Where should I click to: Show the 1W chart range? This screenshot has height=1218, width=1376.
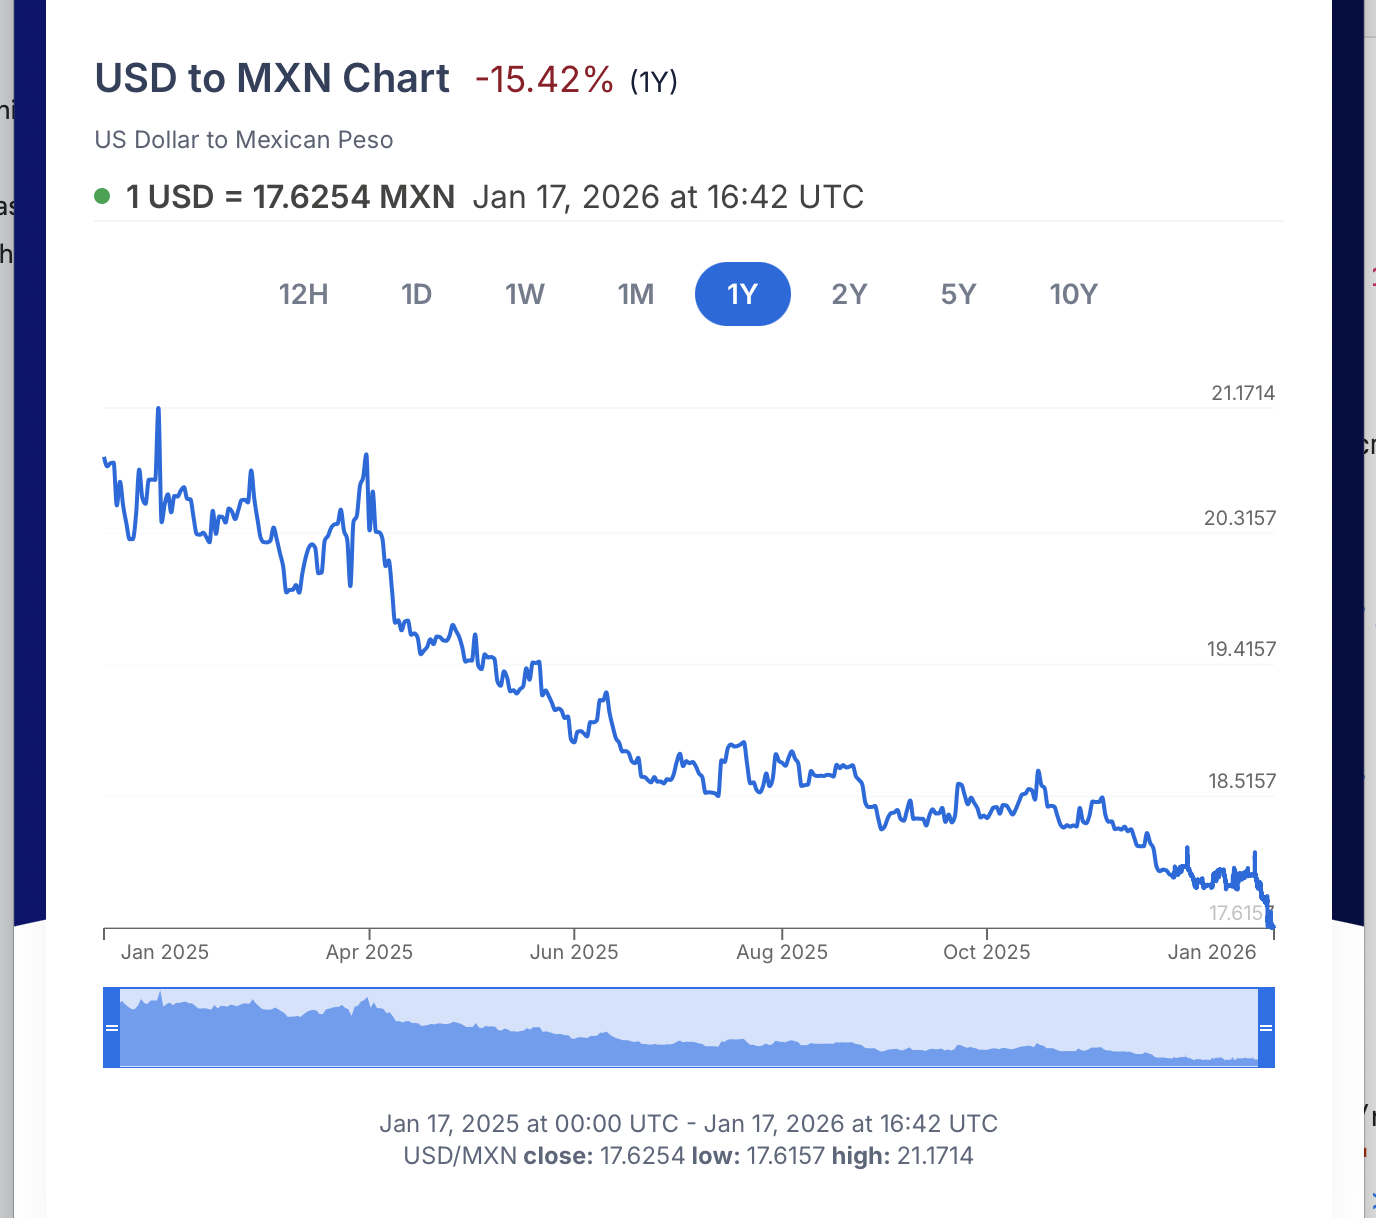(x=524, y=294)
